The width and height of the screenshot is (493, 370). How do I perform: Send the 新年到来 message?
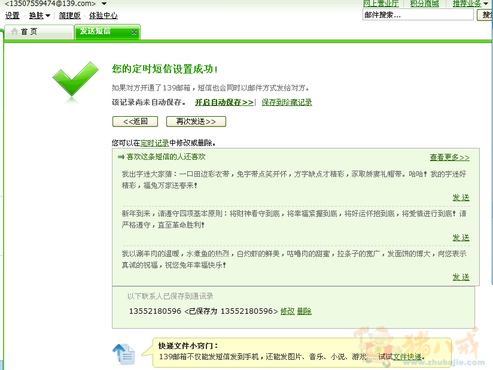[x=461, y=238]
